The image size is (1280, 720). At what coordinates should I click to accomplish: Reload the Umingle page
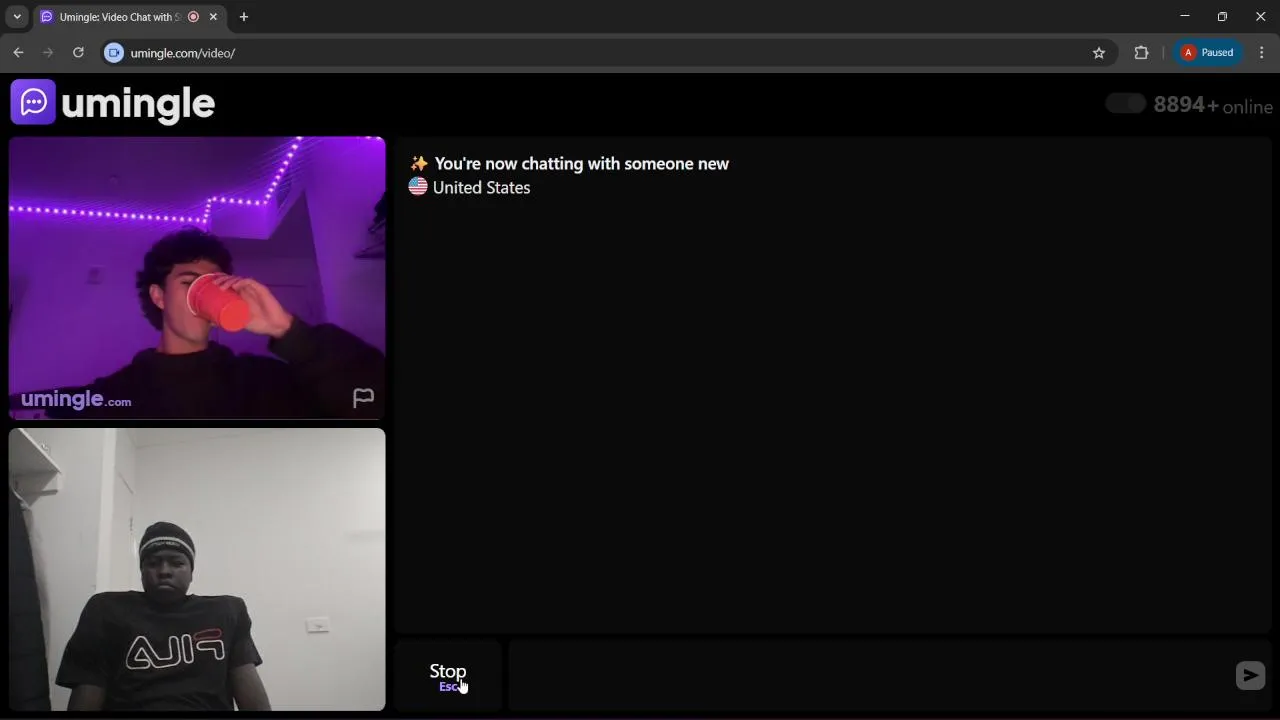pyautogui.click(x=78, y=53)
